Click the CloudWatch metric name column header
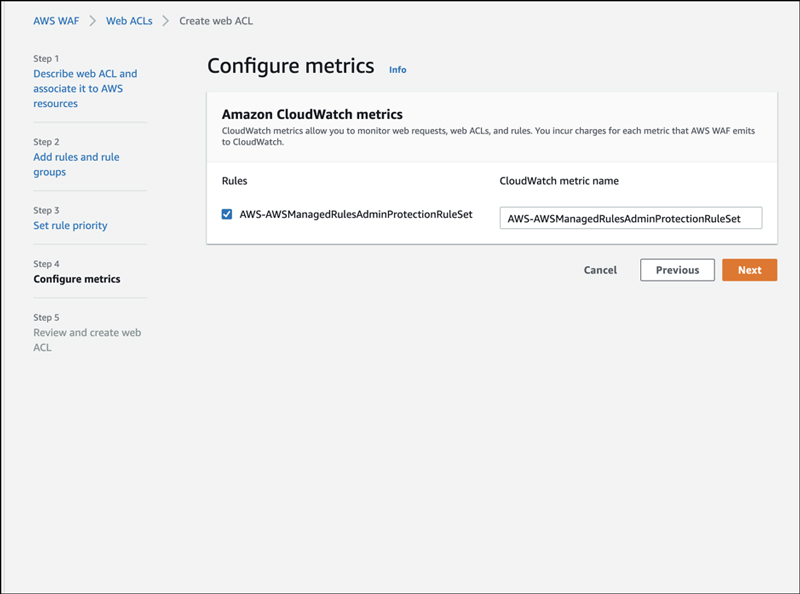The width and height of the screenshot is (800, 594). coord(559,180)
